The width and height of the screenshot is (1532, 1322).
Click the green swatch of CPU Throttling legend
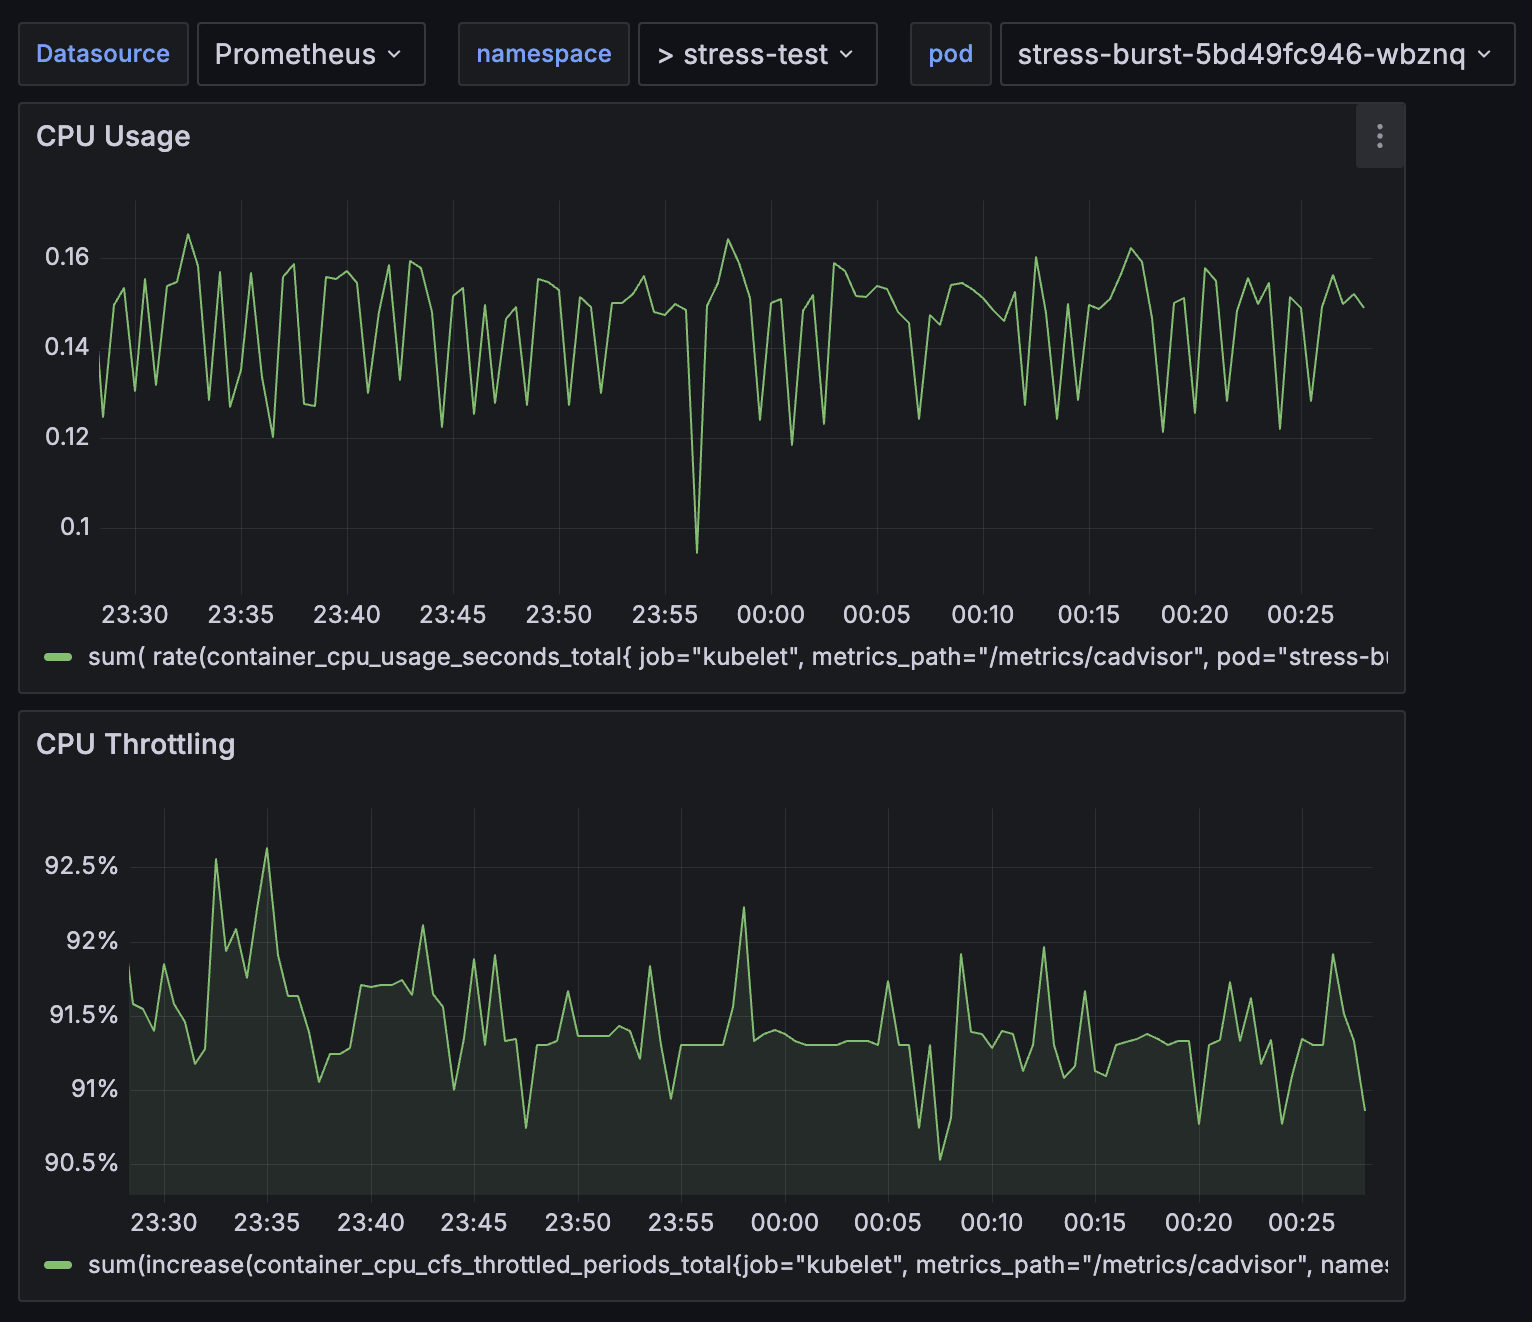tap(58, 1265)
